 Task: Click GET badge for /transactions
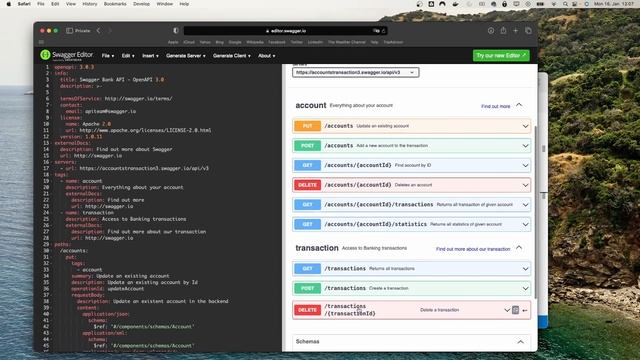307,269
